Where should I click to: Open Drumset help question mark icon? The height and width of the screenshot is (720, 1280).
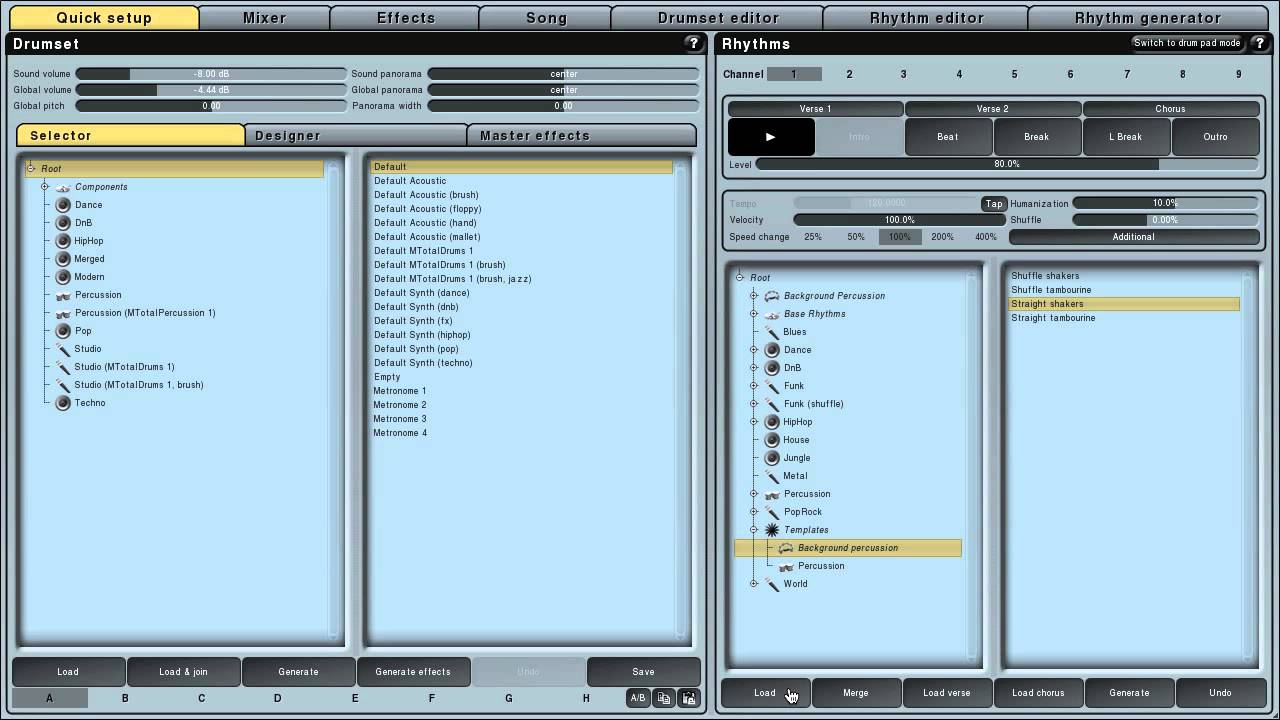tap(693, 43)
